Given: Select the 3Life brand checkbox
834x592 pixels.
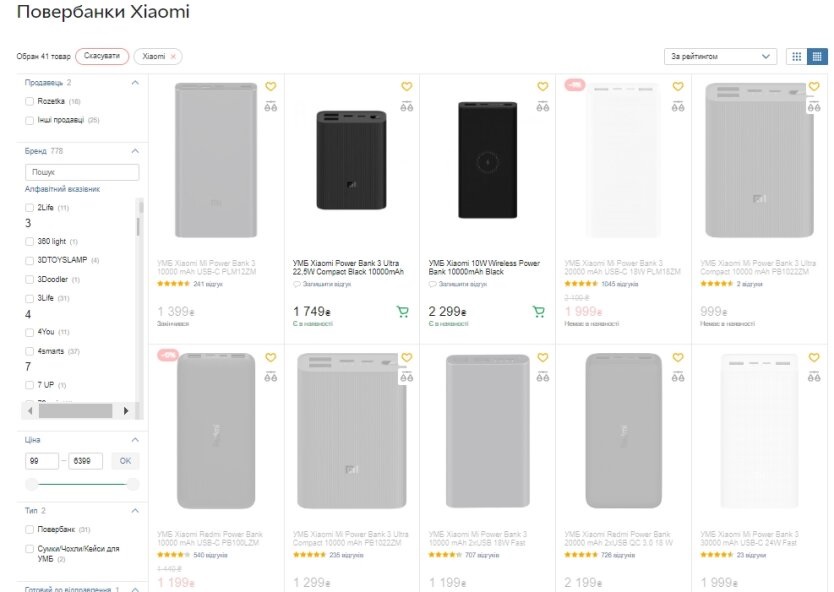Looking at the screenshot, I should [29, 298].
